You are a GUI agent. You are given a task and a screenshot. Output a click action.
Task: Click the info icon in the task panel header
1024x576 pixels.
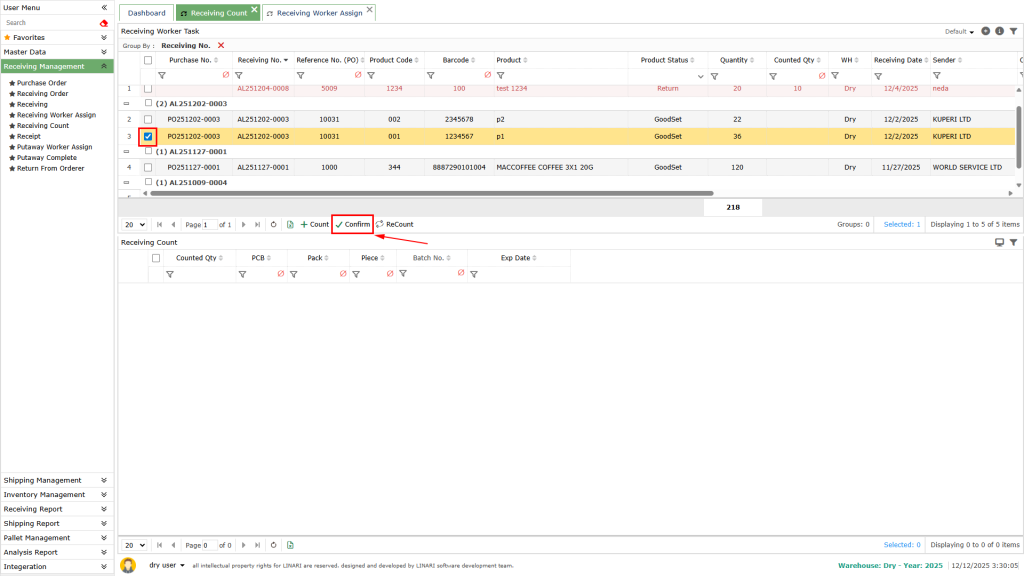coord(999,31)
